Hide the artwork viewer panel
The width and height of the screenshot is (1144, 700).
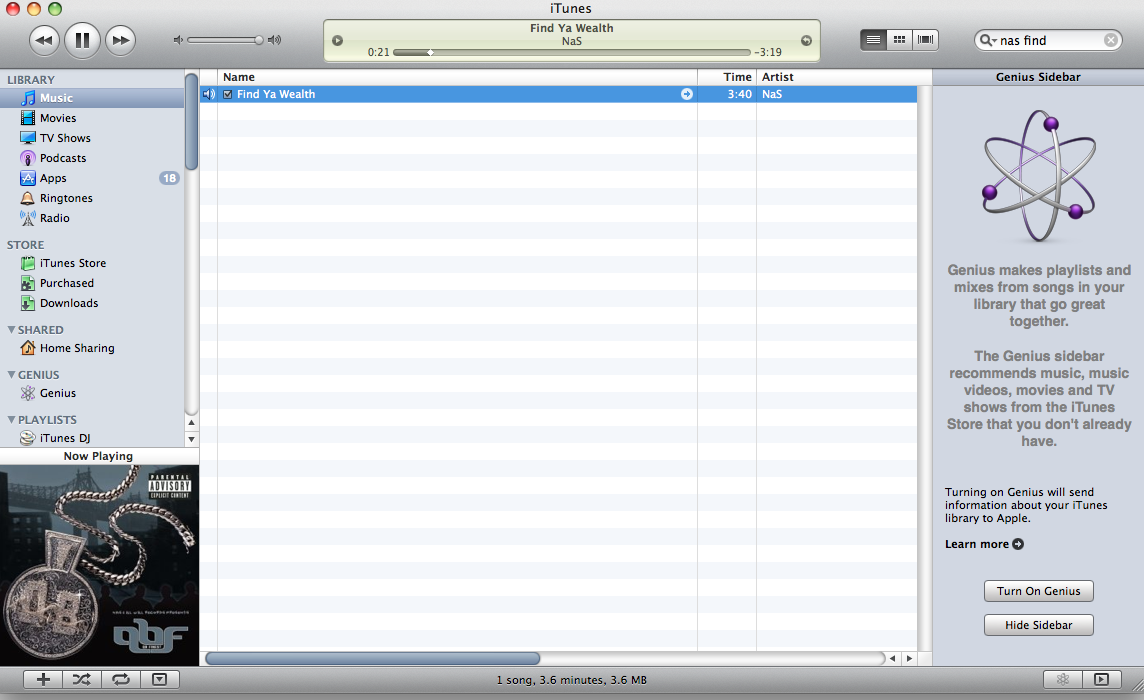click(160, 680)
